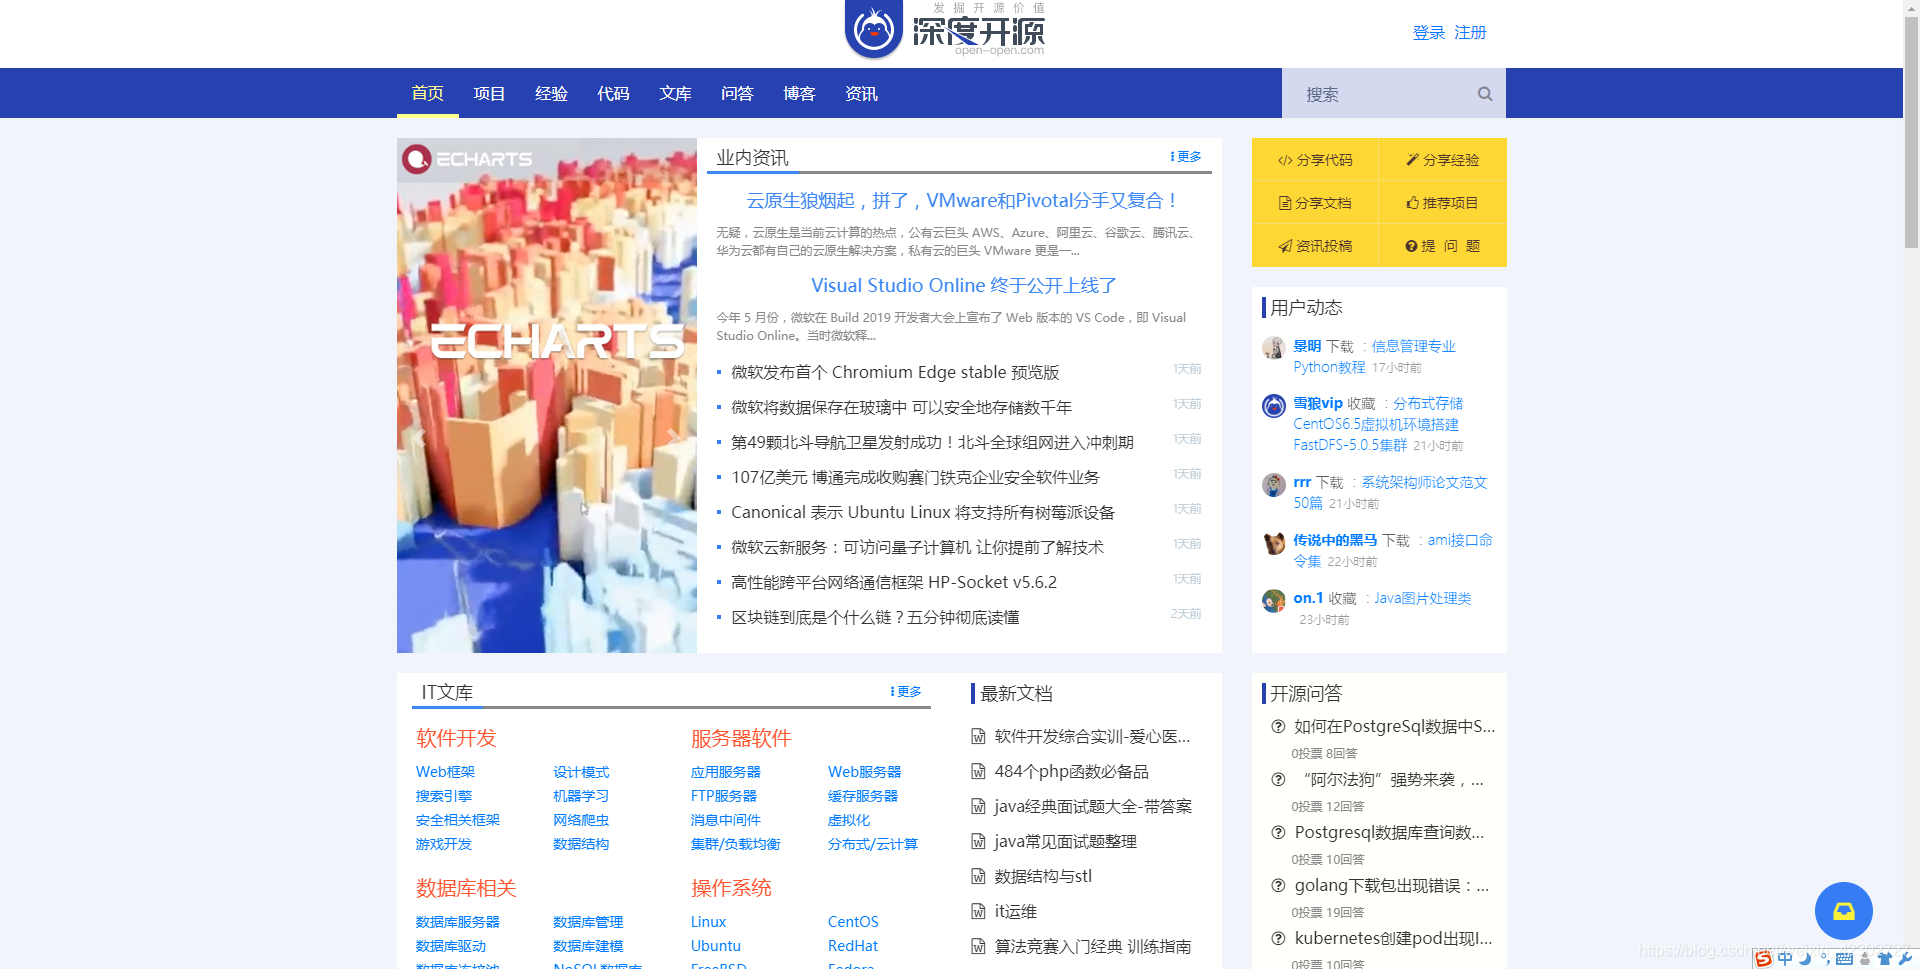Click question icon beside Postgresql数据库查询
Viewport: 1920px width, 969px height.
(1278, 833)
